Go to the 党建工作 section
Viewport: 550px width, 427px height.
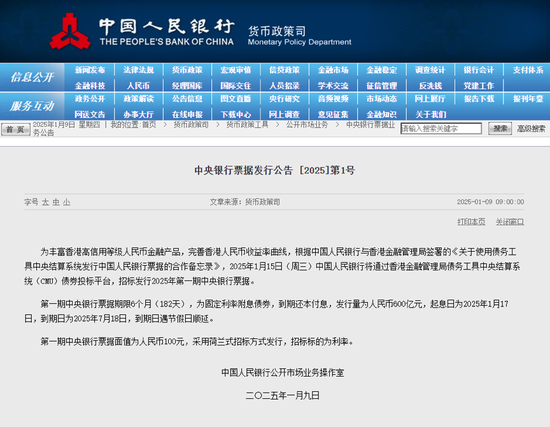coord(479,86)
